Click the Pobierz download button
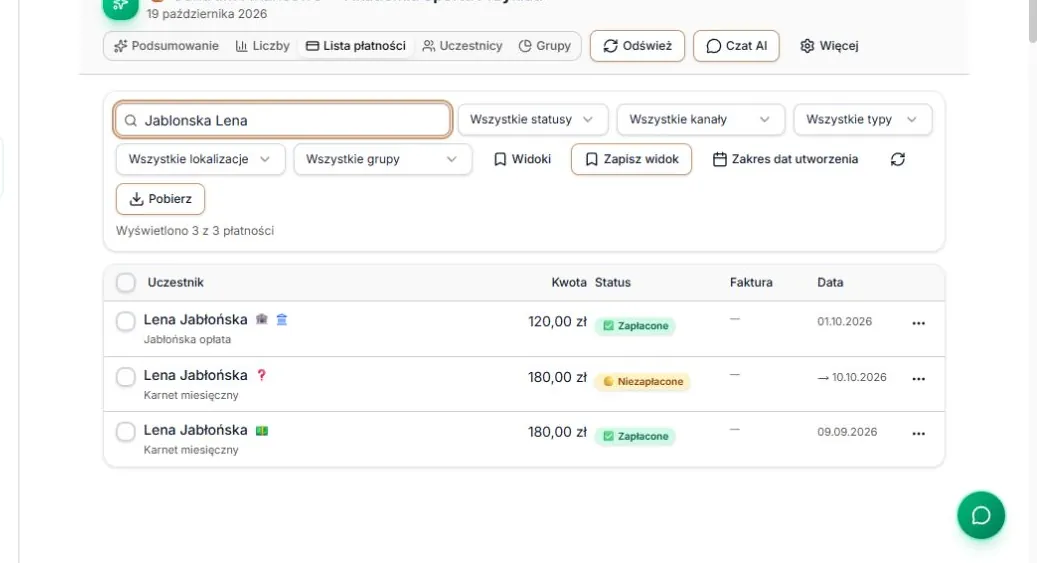 (160, 199)
